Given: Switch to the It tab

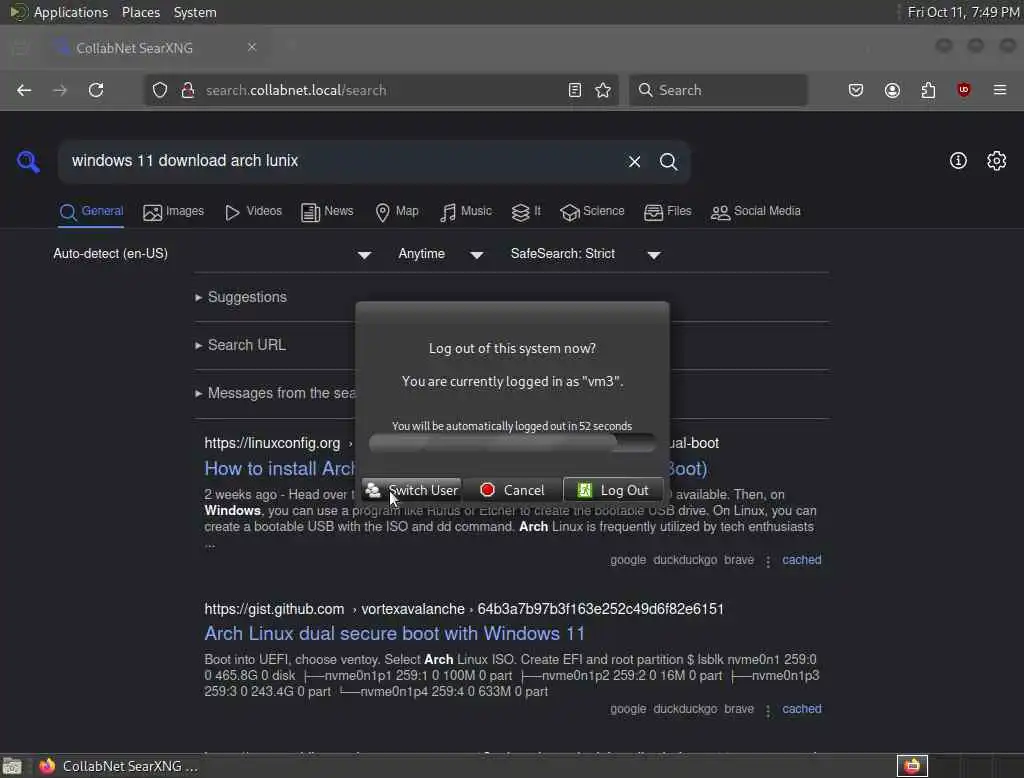Looking at the screenshot, I should pos(526,212).
